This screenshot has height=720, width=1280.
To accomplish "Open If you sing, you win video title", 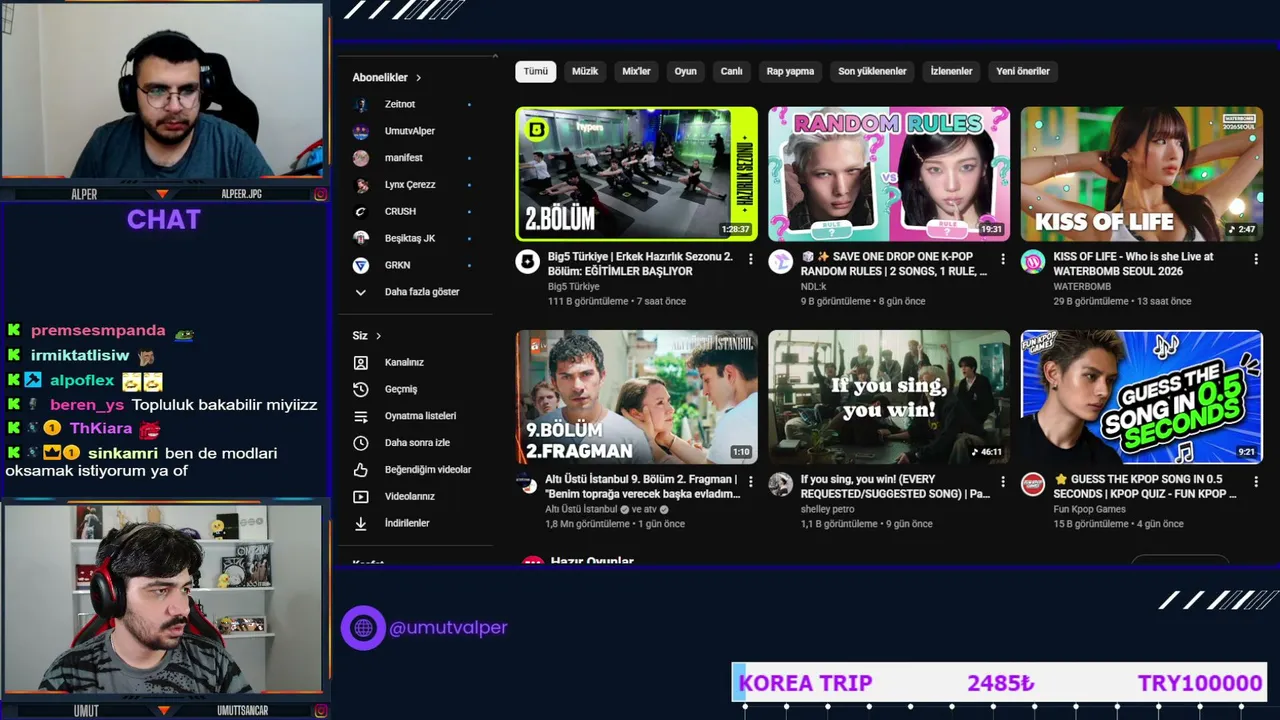I will [x=896, y=486].
